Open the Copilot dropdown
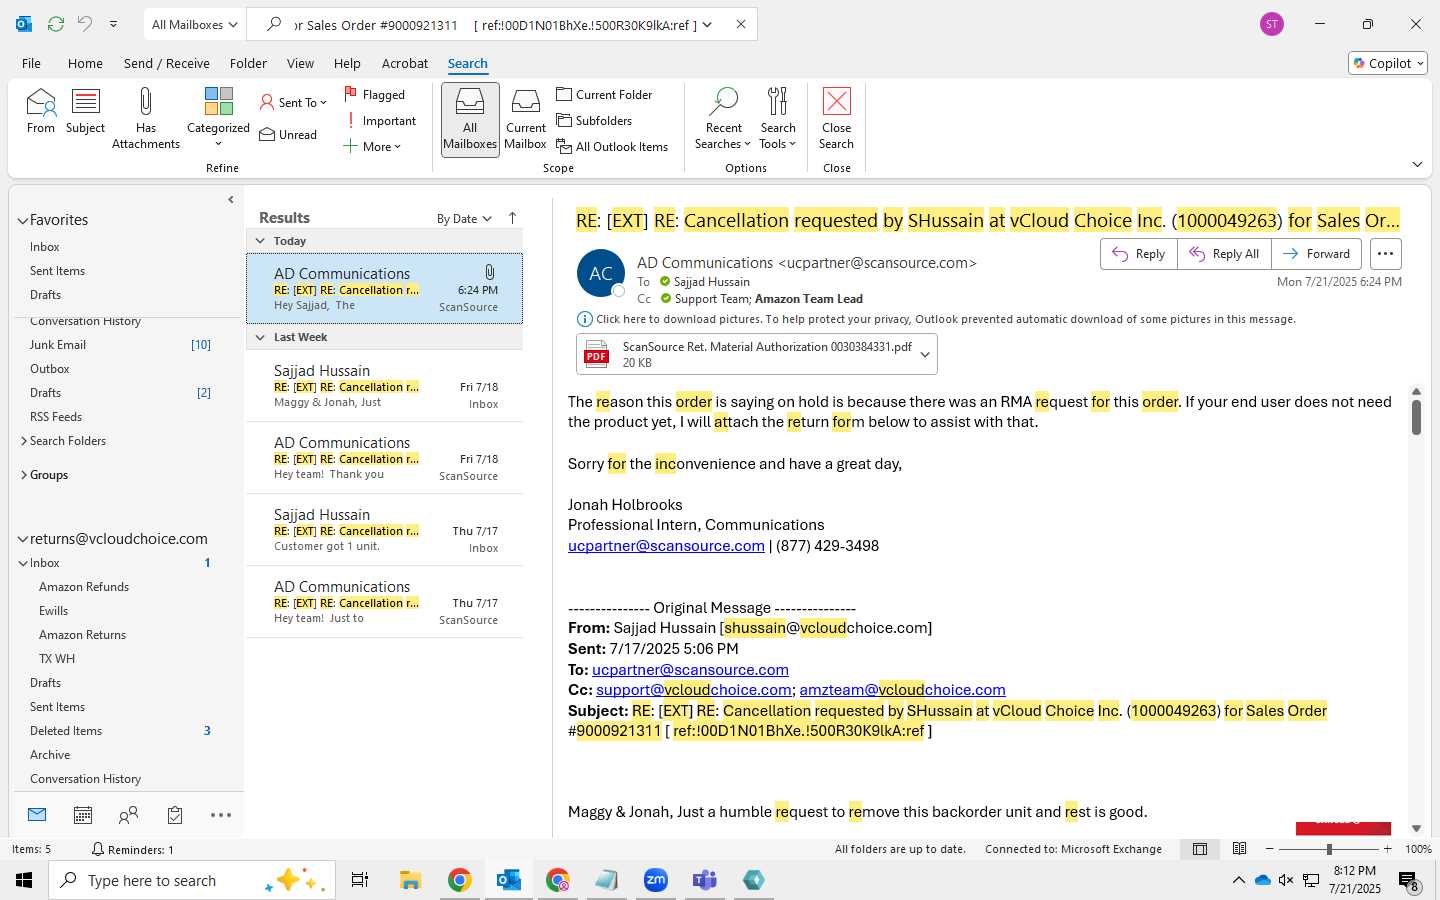This screenshot has height=900, width=1440. pyautogui.click(x=1388, y=63)
